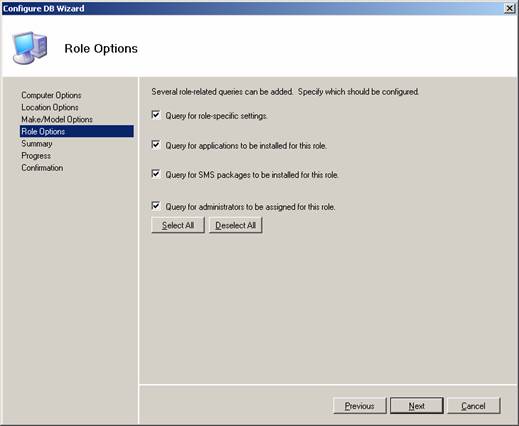Close the Configure DB Wizard window

(509, 8)
